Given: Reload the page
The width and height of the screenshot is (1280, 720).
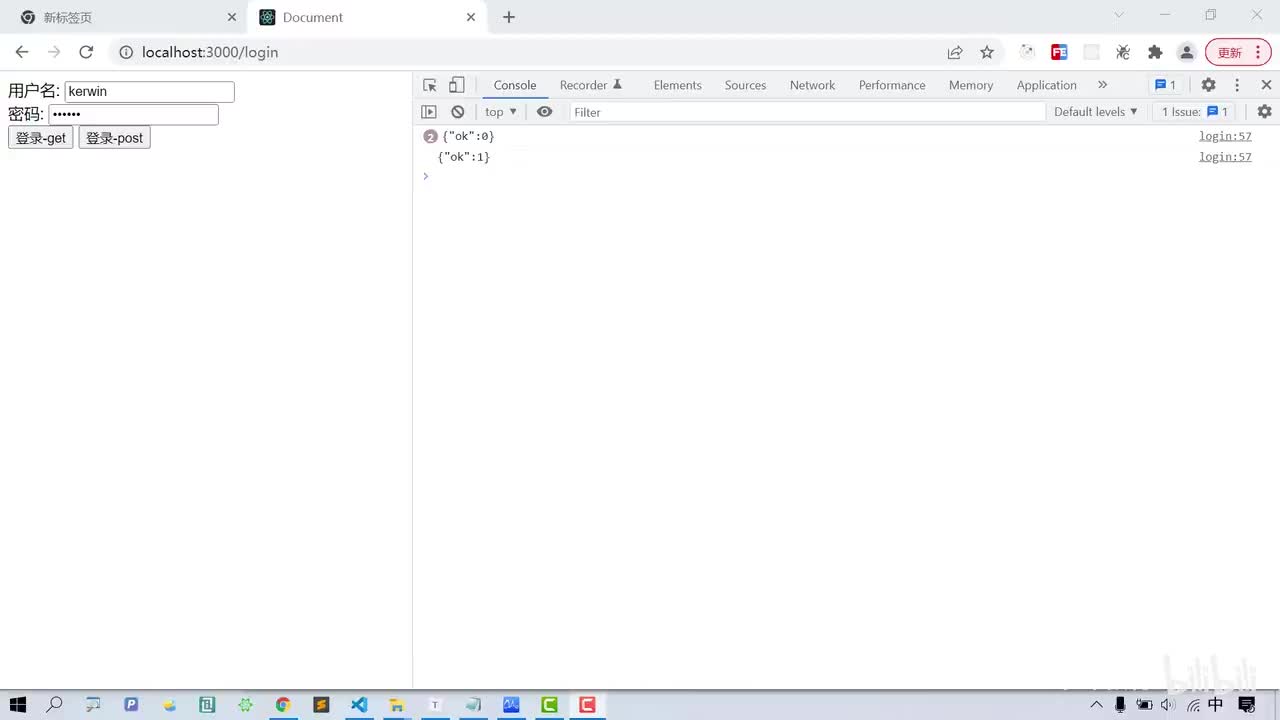Looking at the screenshot, I should [x=86, y=52].
